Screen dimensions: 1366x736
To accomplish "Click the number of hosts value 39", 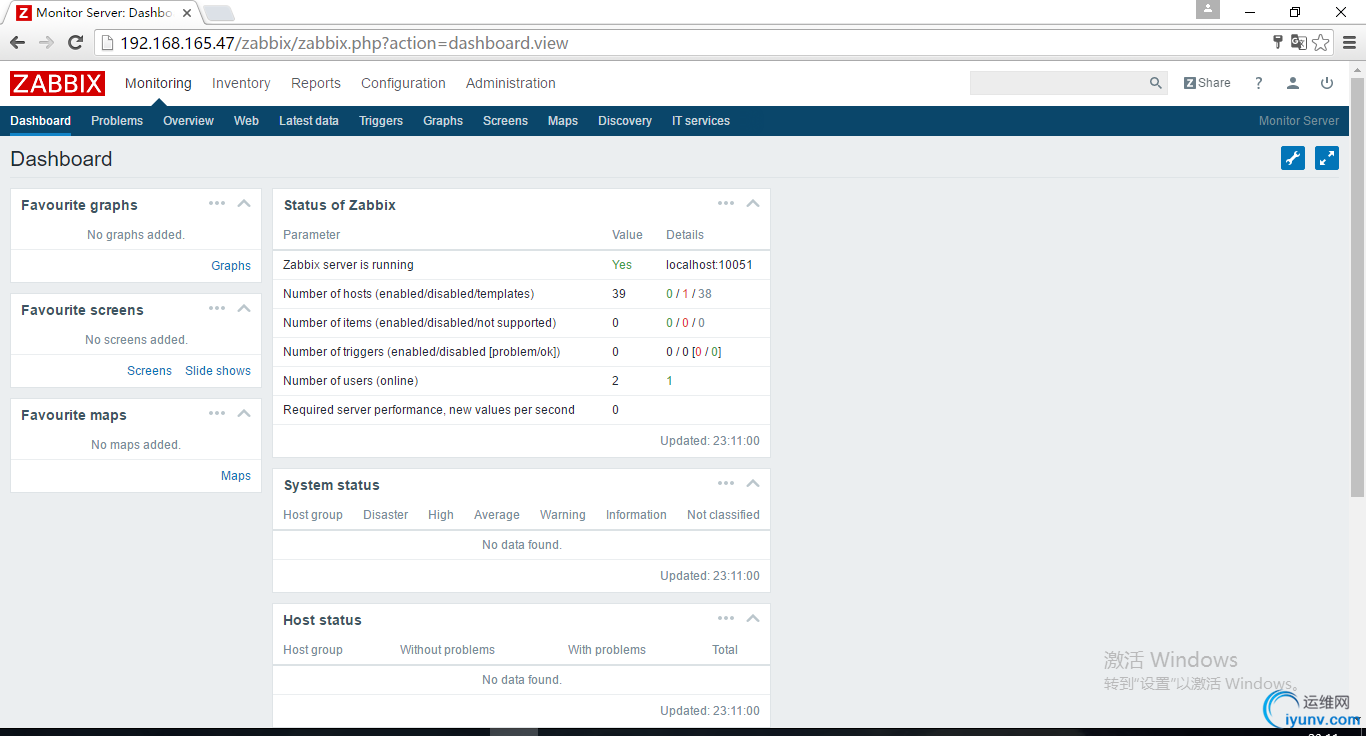I will (x=619, y=294).
